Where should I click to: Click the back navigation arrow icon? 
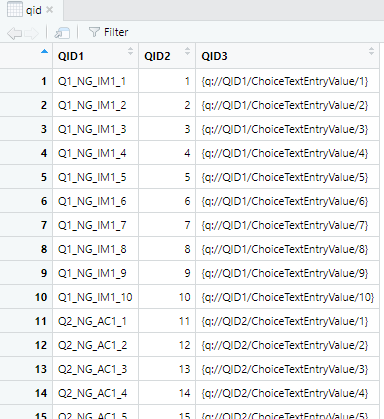pos(14,33)
